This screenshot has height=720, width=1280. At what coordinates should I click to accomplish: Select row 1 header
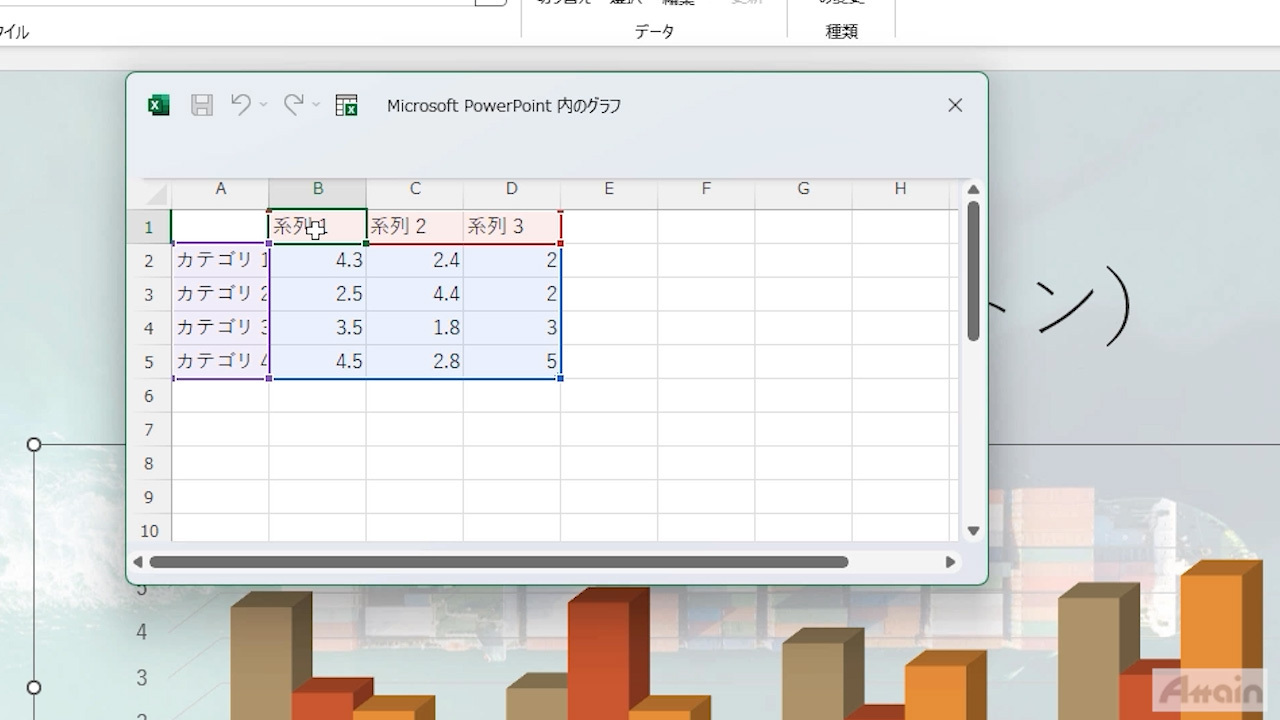pos(149,227)
